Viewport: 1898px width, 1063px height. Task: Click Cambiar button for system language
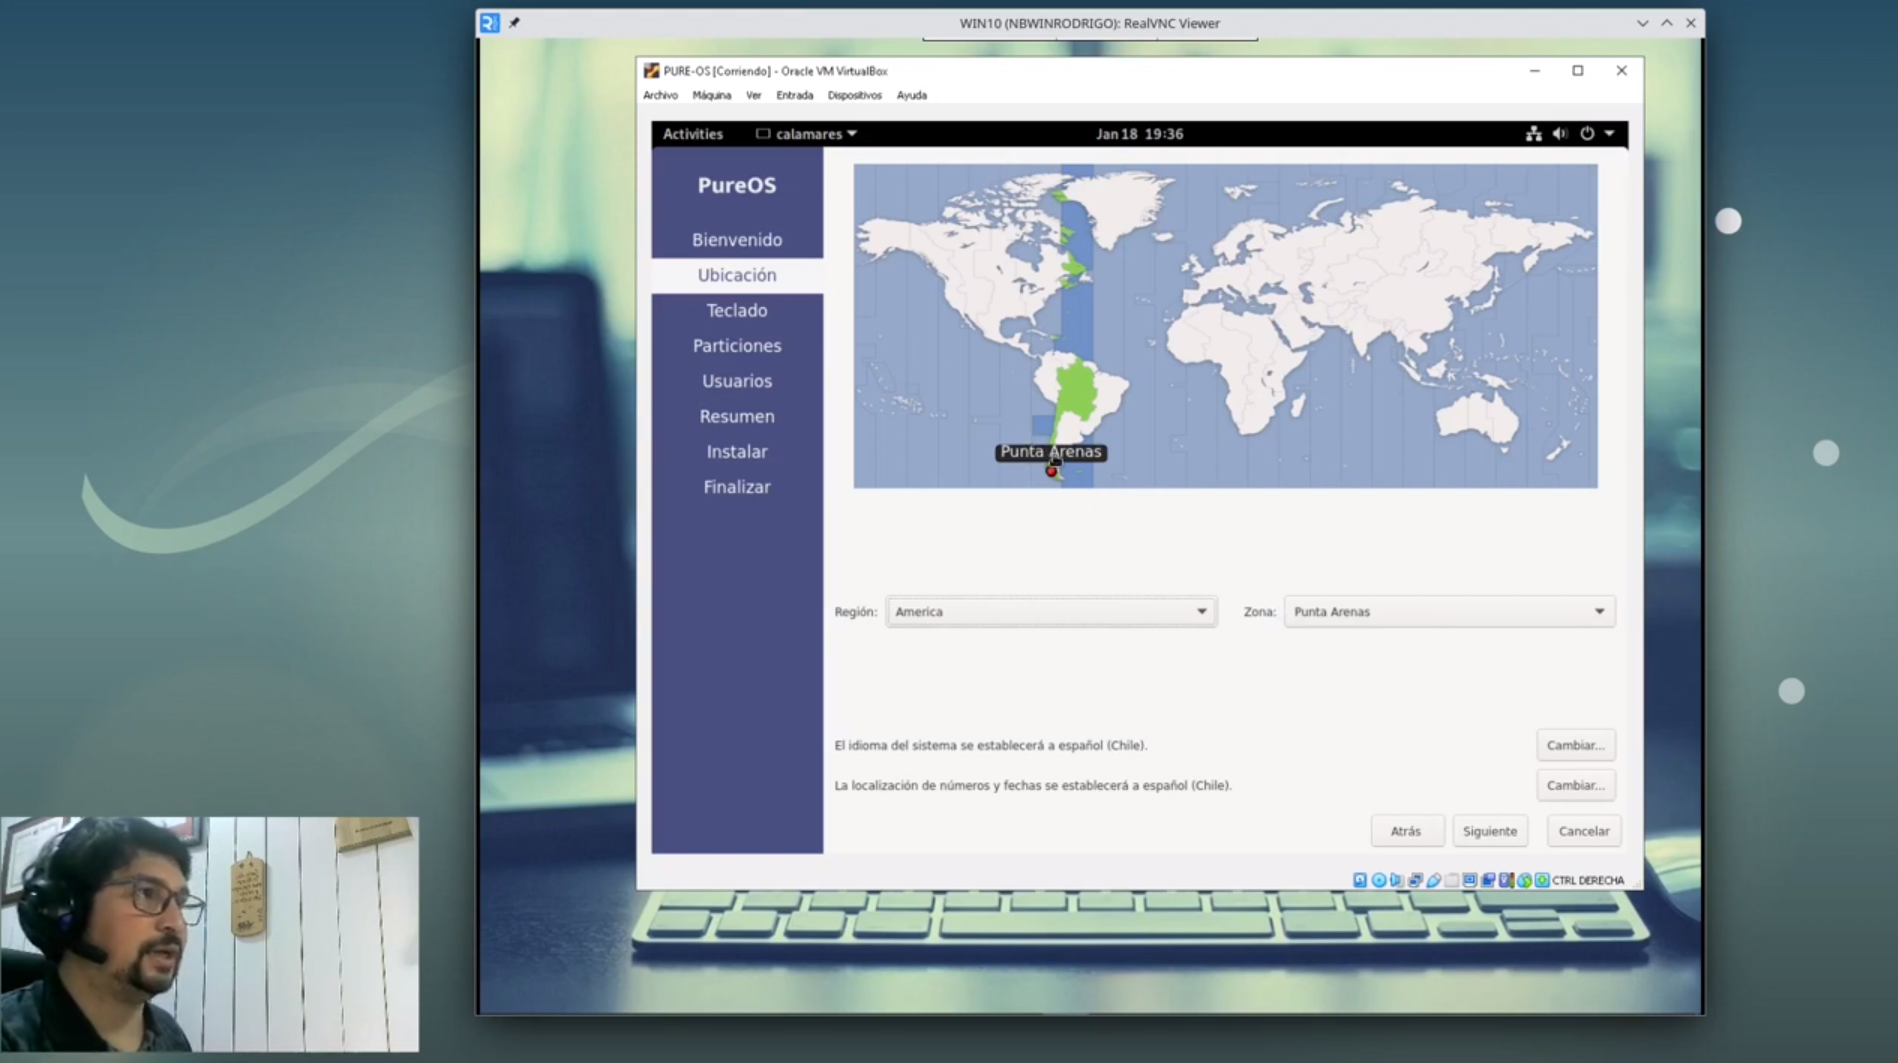[1575, 745]
